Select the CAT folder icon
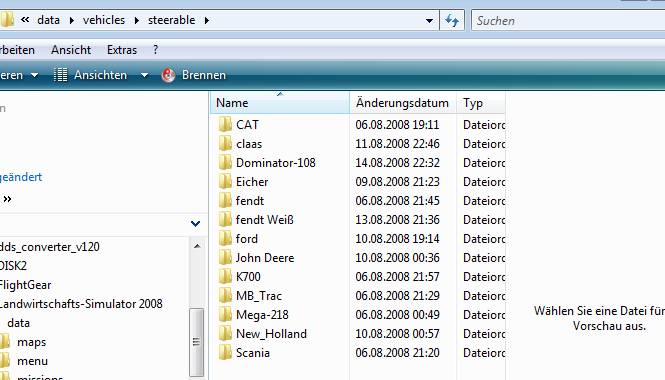The height and width of the screenshot is (380, 665). tap(225, 125)
